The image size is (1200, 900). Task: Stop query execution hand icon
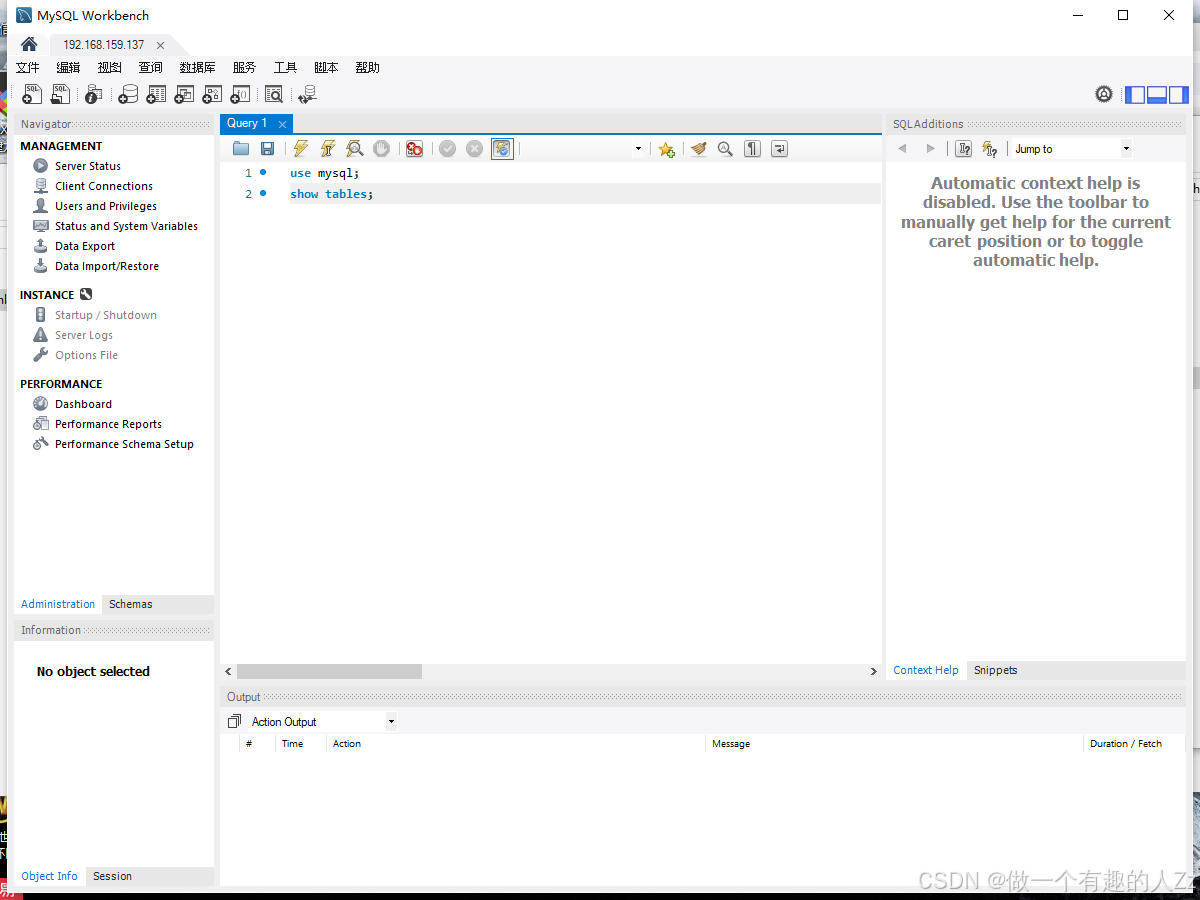click(x=381, y=149)
